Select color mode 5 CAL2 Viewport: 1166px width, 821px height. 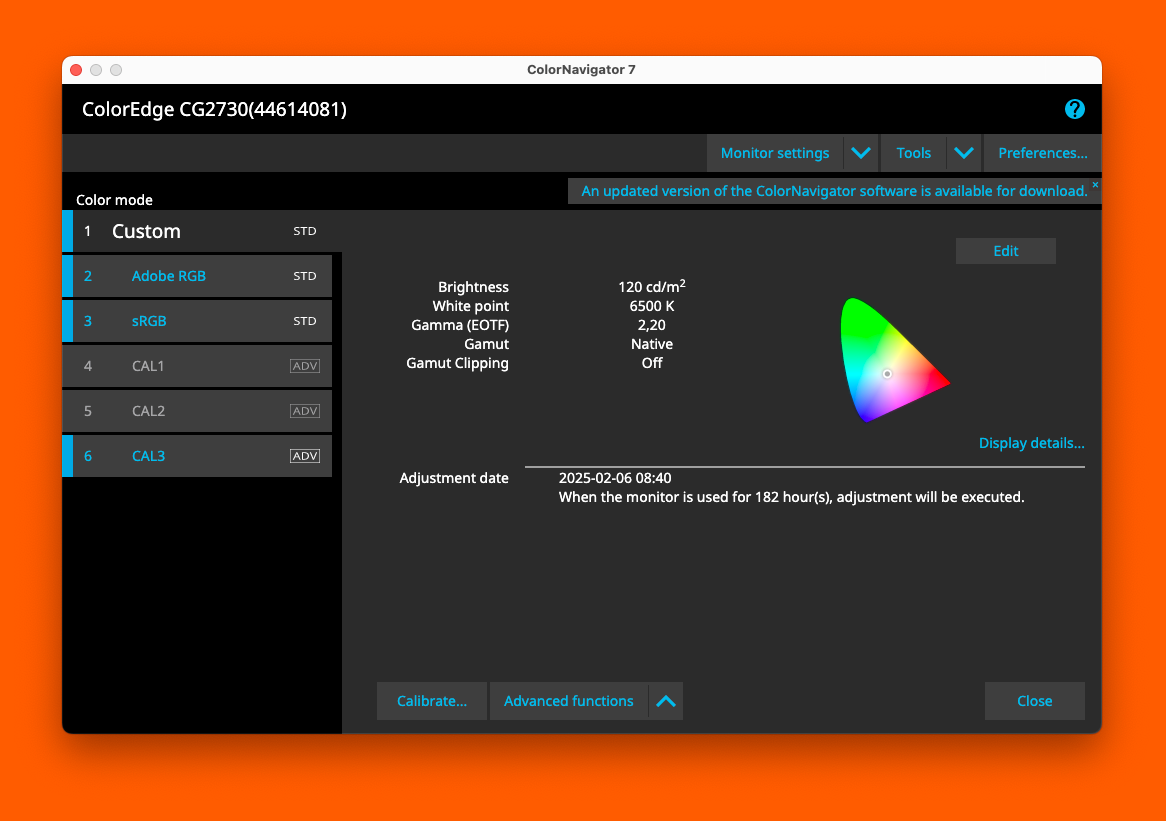point(197,411)
